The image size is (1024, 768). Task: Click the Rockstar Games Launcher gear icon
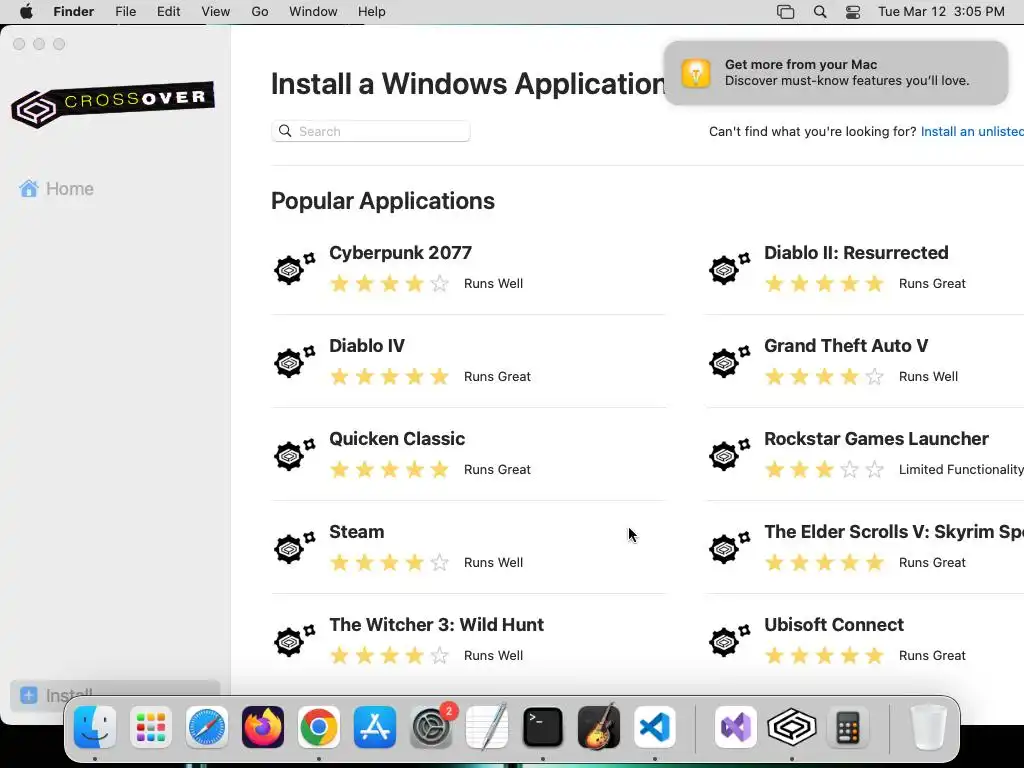[x=729, y=454]
